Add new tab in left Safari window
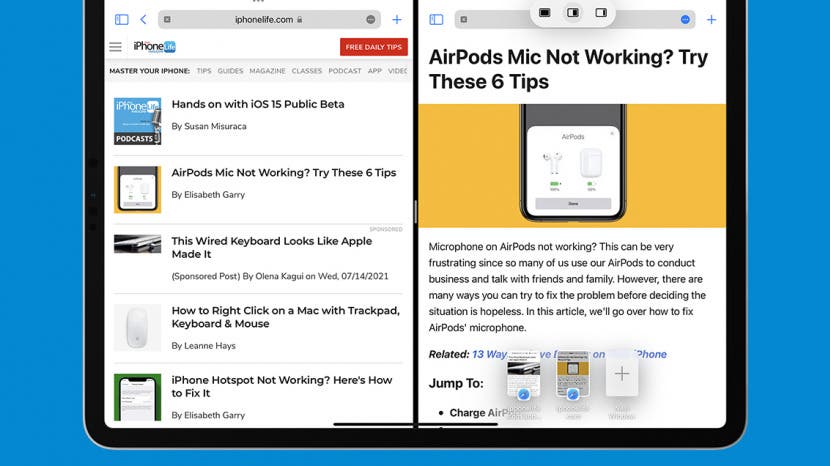Viewport: 830px width, 466px height. click(396, 20)
